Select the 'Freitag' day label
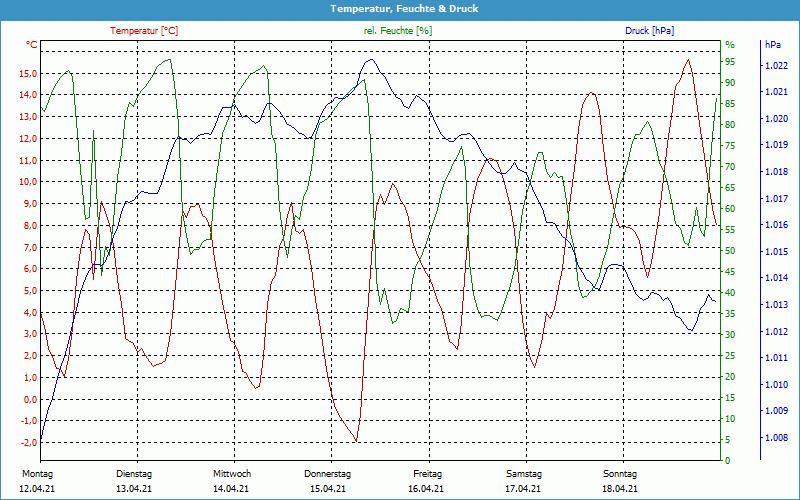 [428, 474]
